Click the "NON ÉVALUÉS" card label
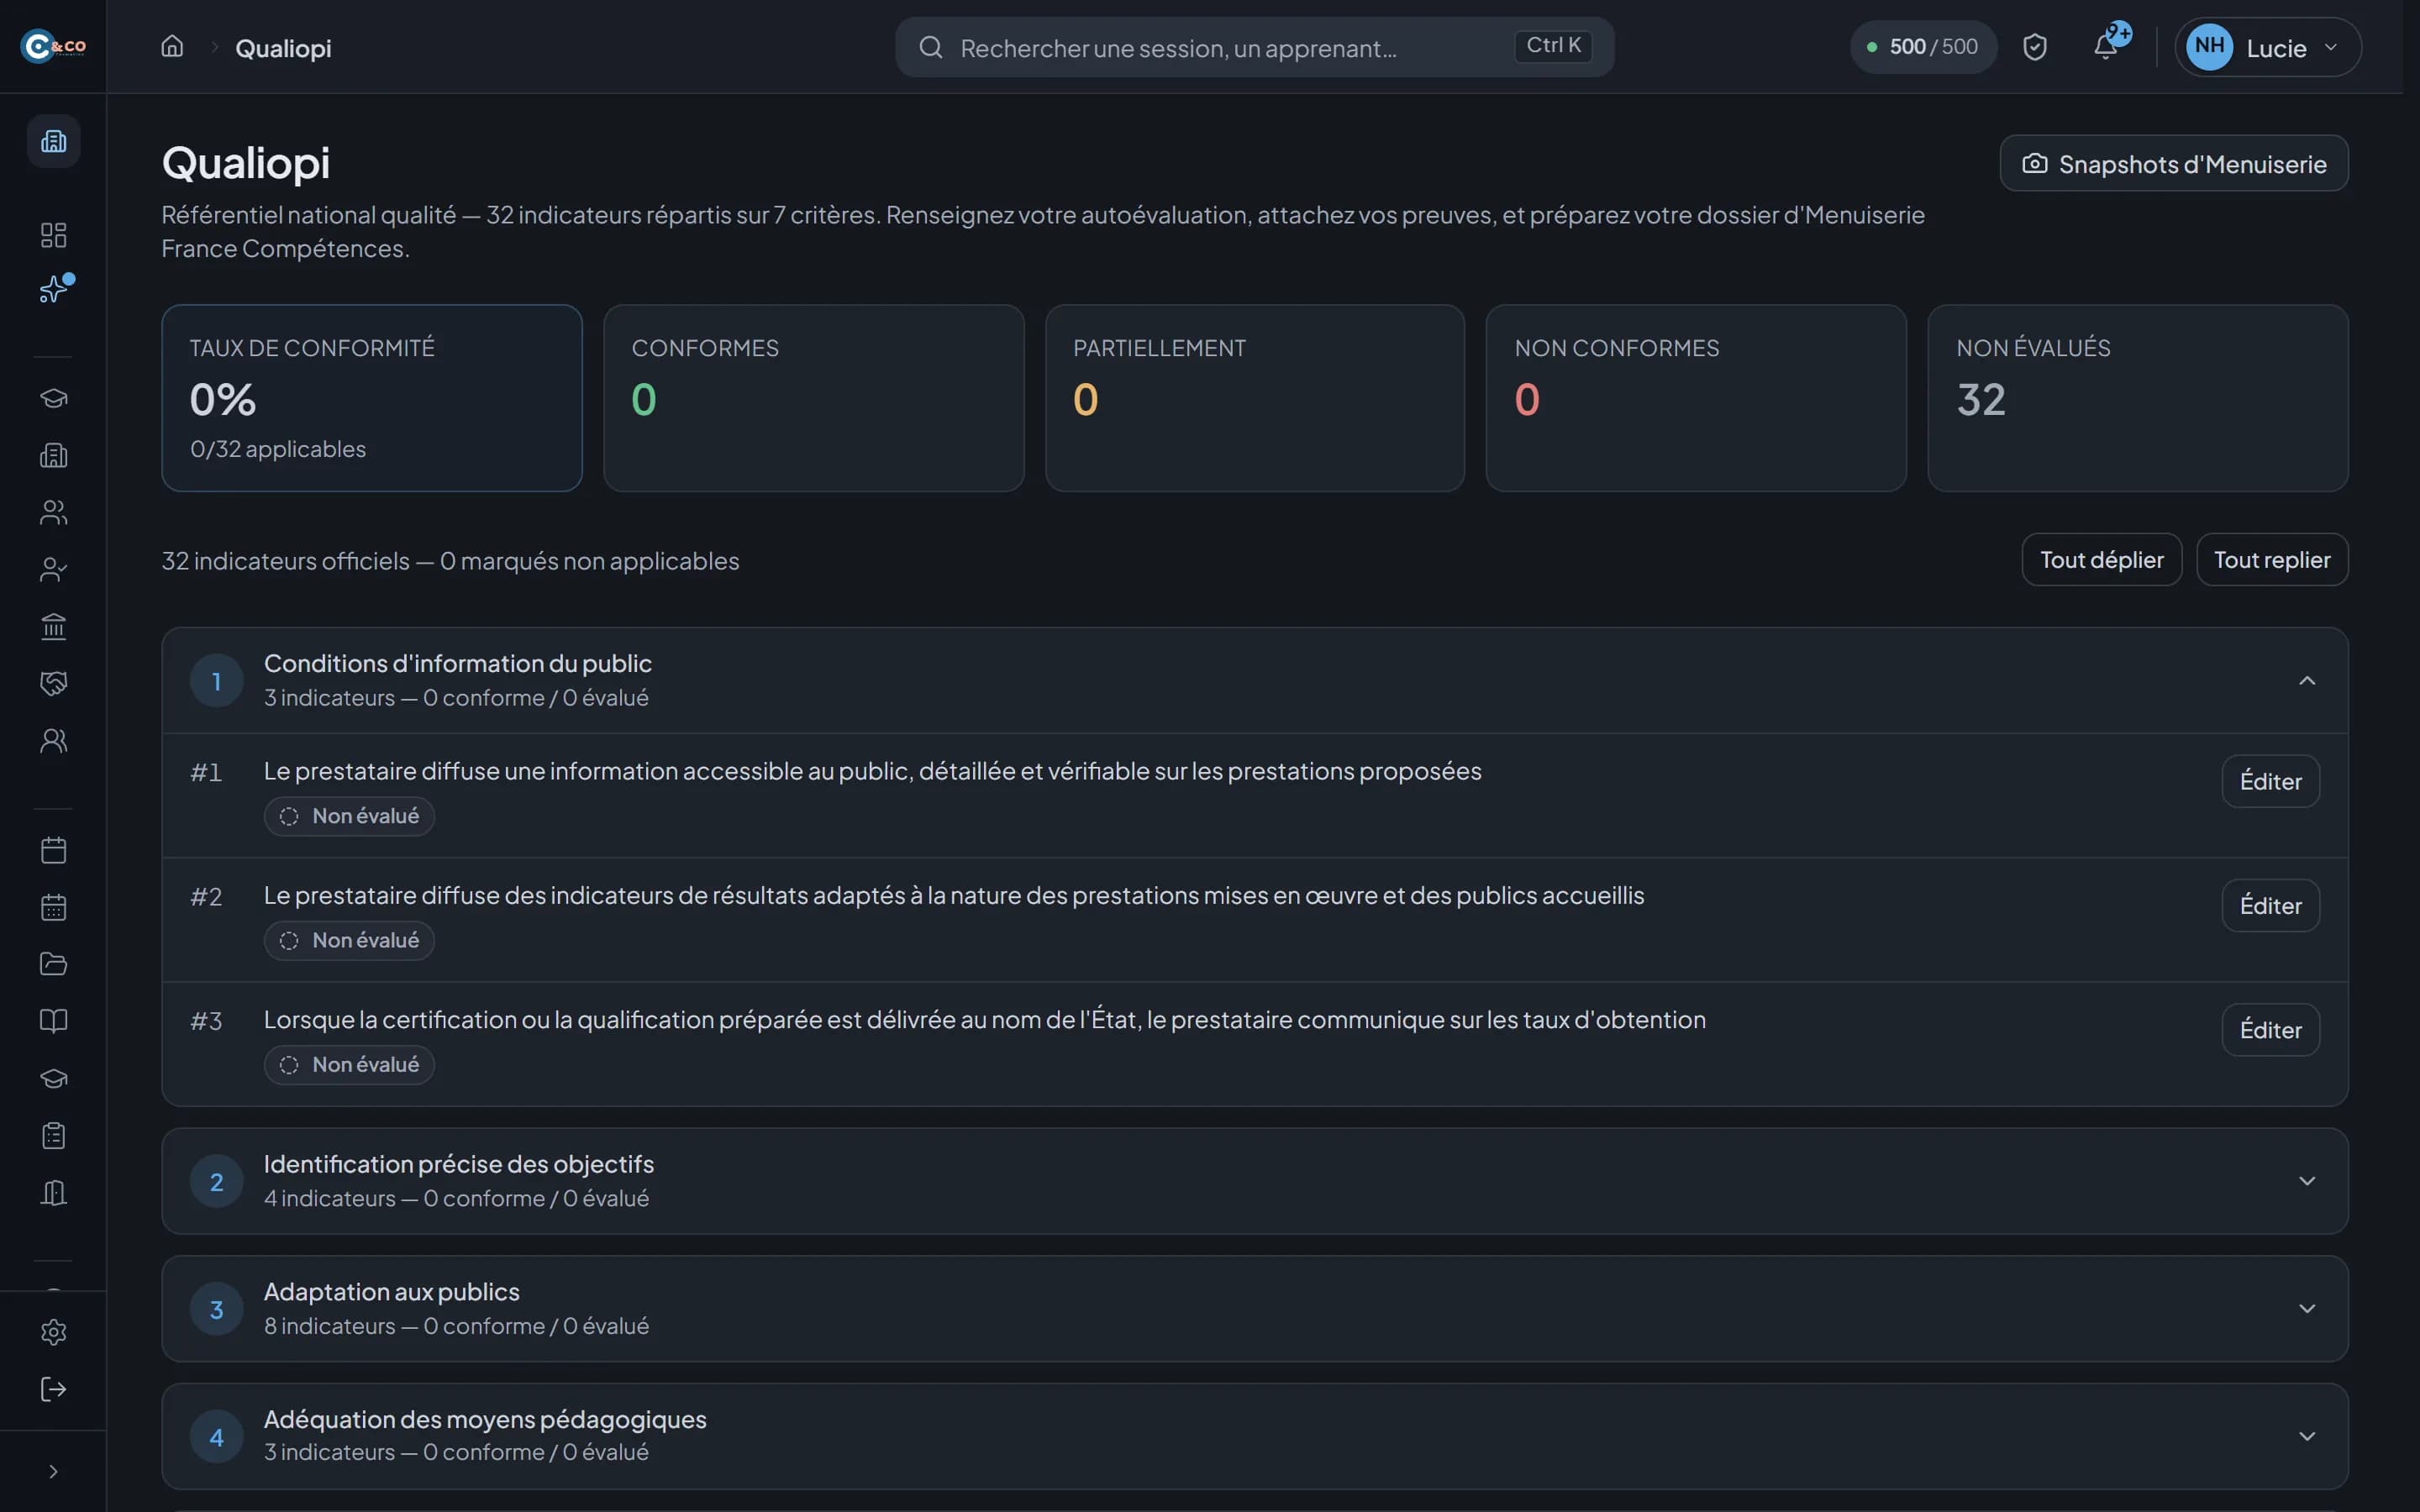 click(2033, 348)
